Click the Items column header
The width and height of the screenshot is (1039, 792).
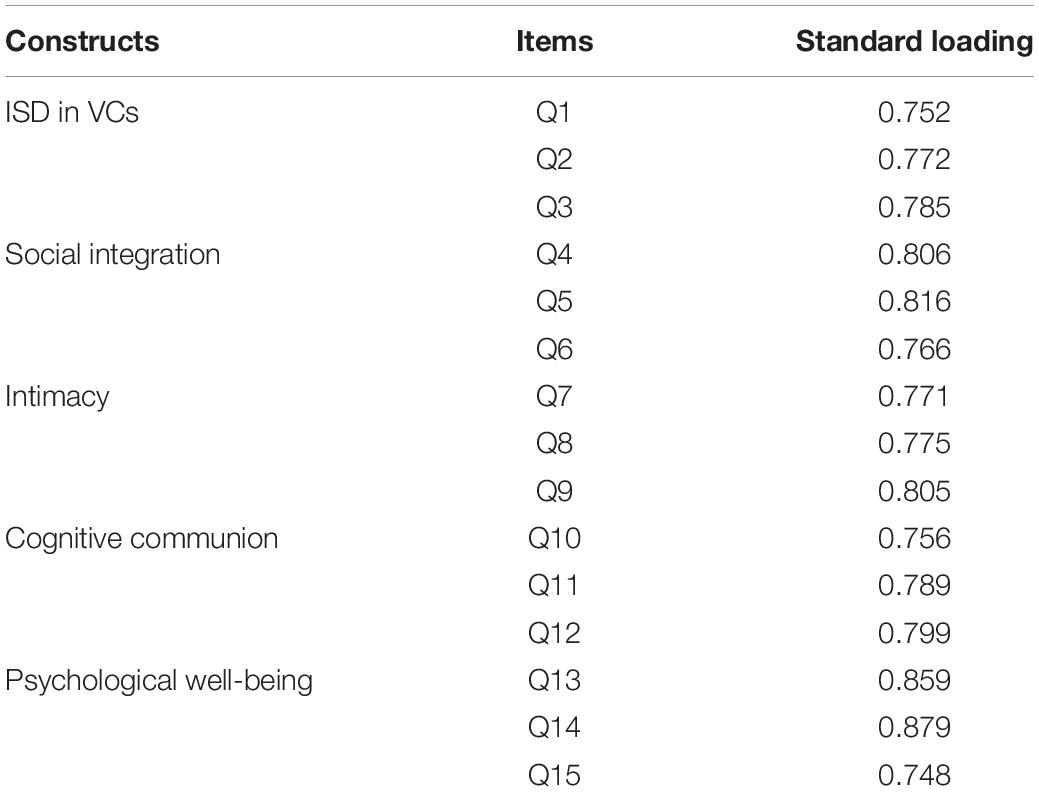click(x=555, y=41)
